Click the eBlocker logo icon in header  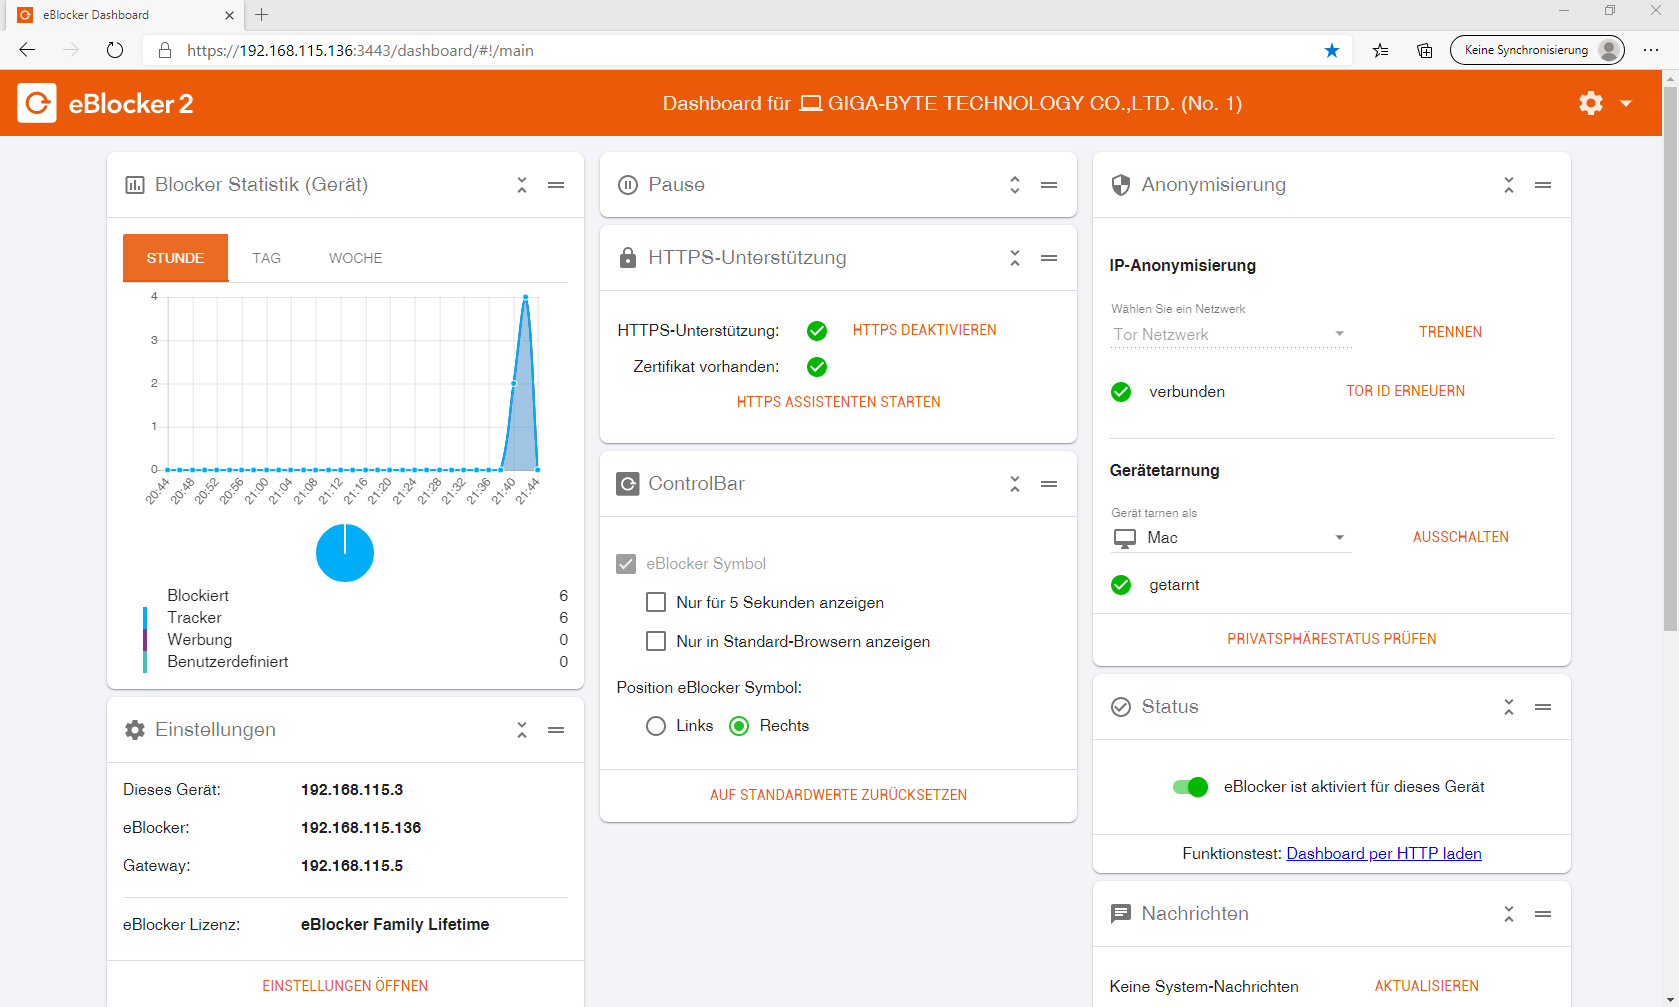coord(37,103)
